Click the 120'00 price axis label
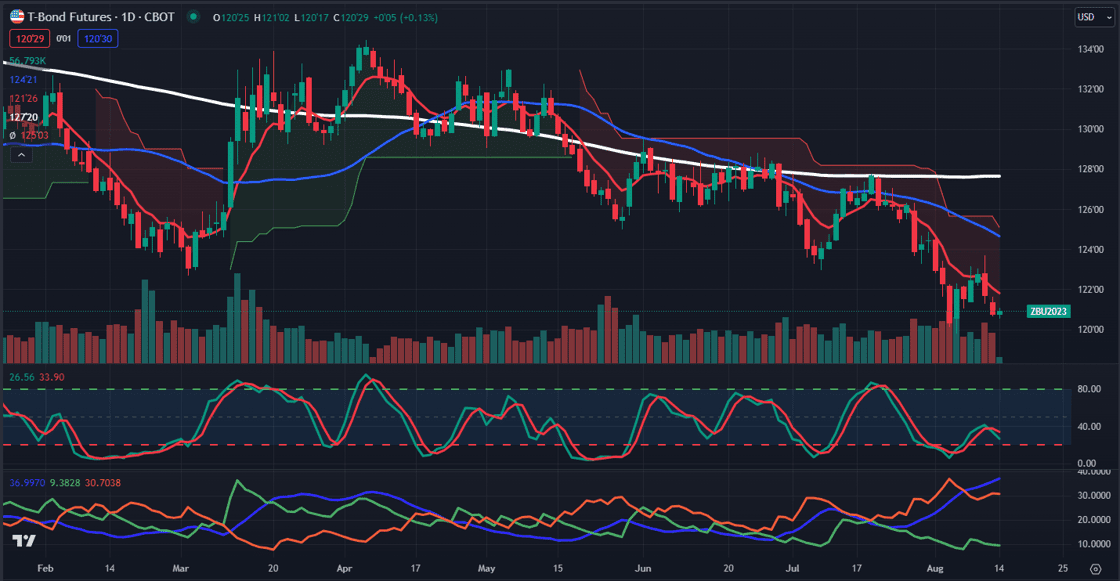Image resolution: width=1120 pixels, height=581 pixels. pyautogui.click(x=1091, y=329)
